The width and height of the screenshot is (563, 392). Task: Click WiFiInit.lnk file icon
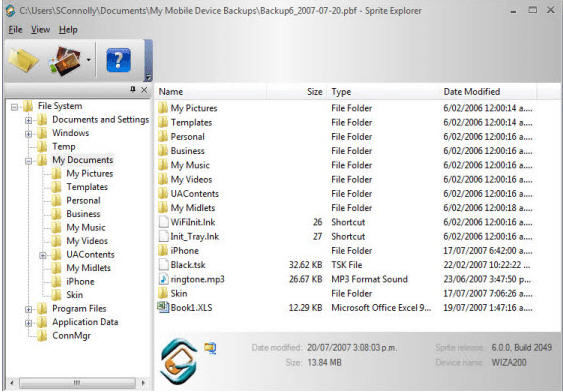point(163,222)
